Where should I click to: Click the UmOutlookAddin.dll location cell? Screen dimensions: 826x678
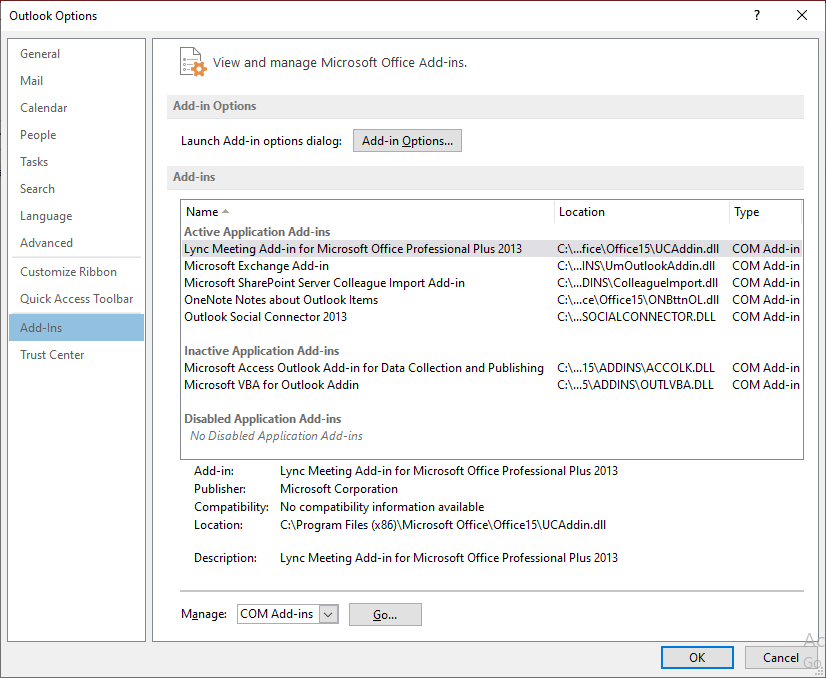(x=636, y=266)
